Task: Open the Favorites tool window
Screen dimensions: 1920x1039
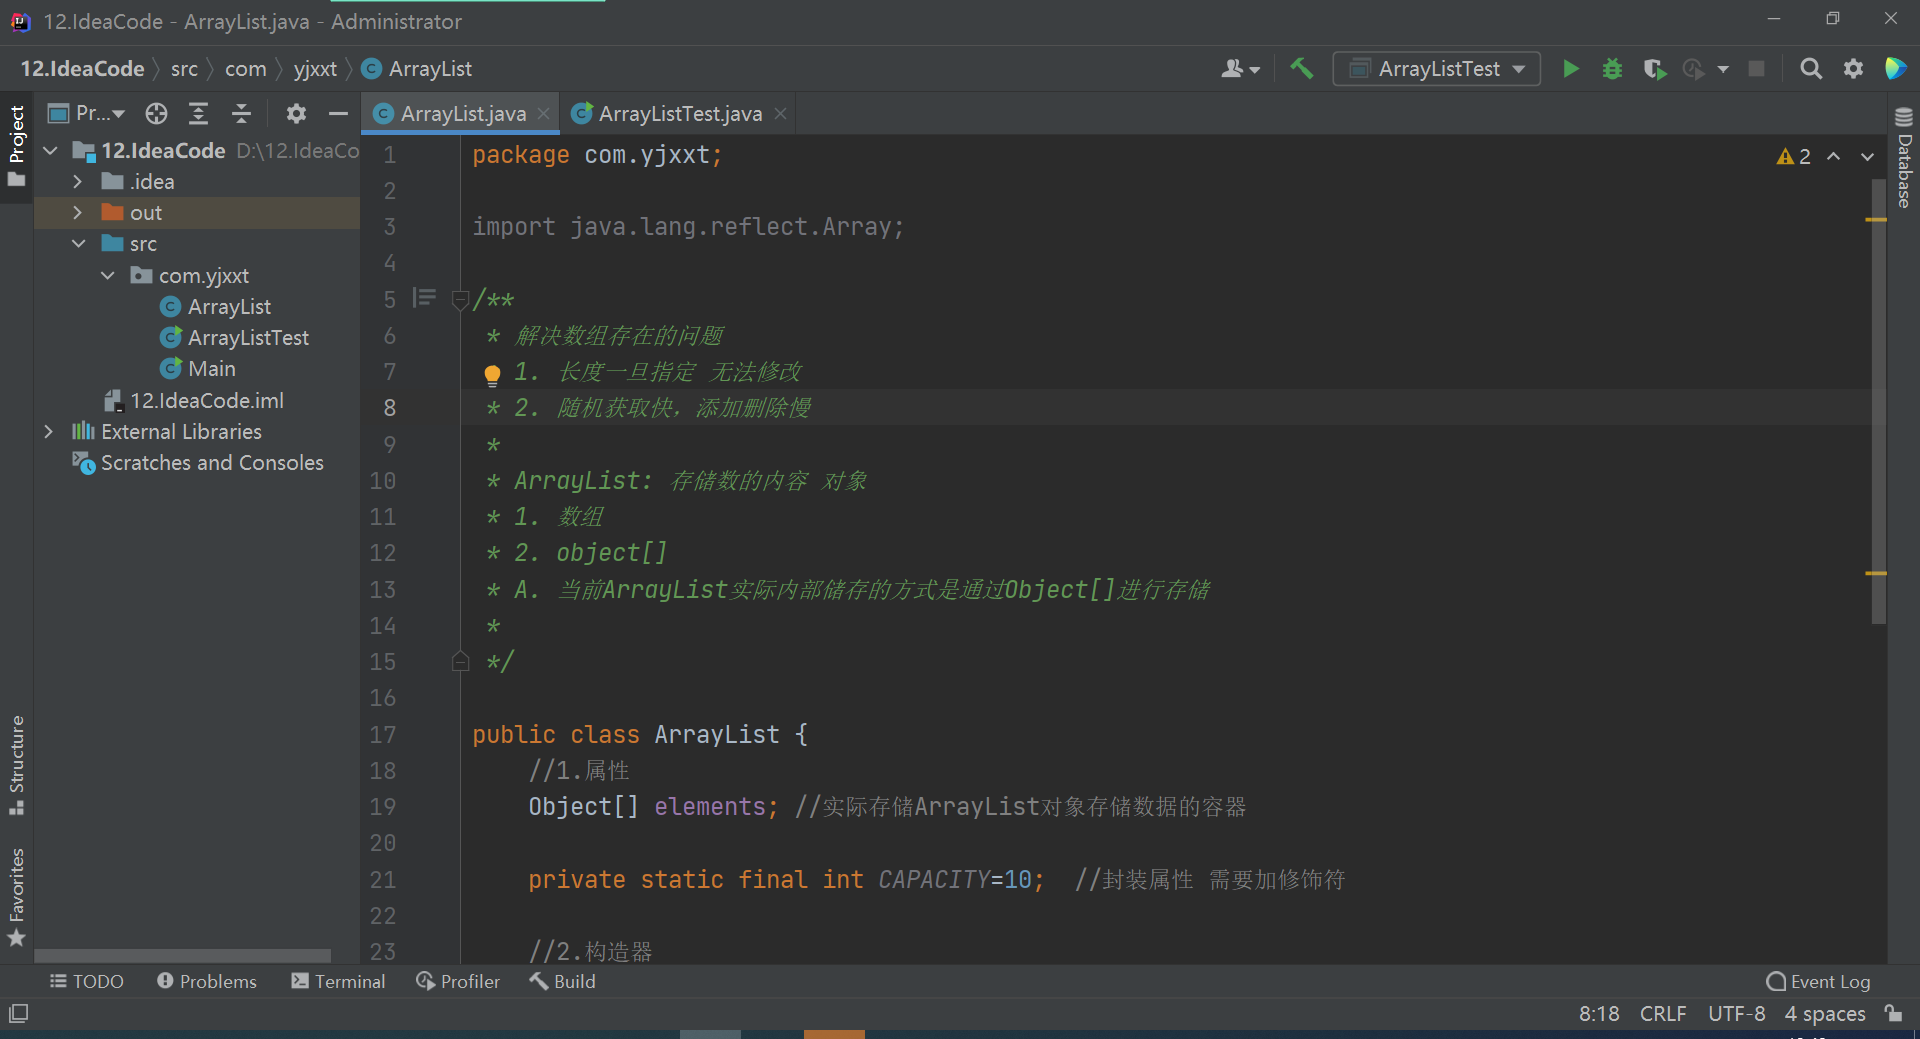Action: 16,897
